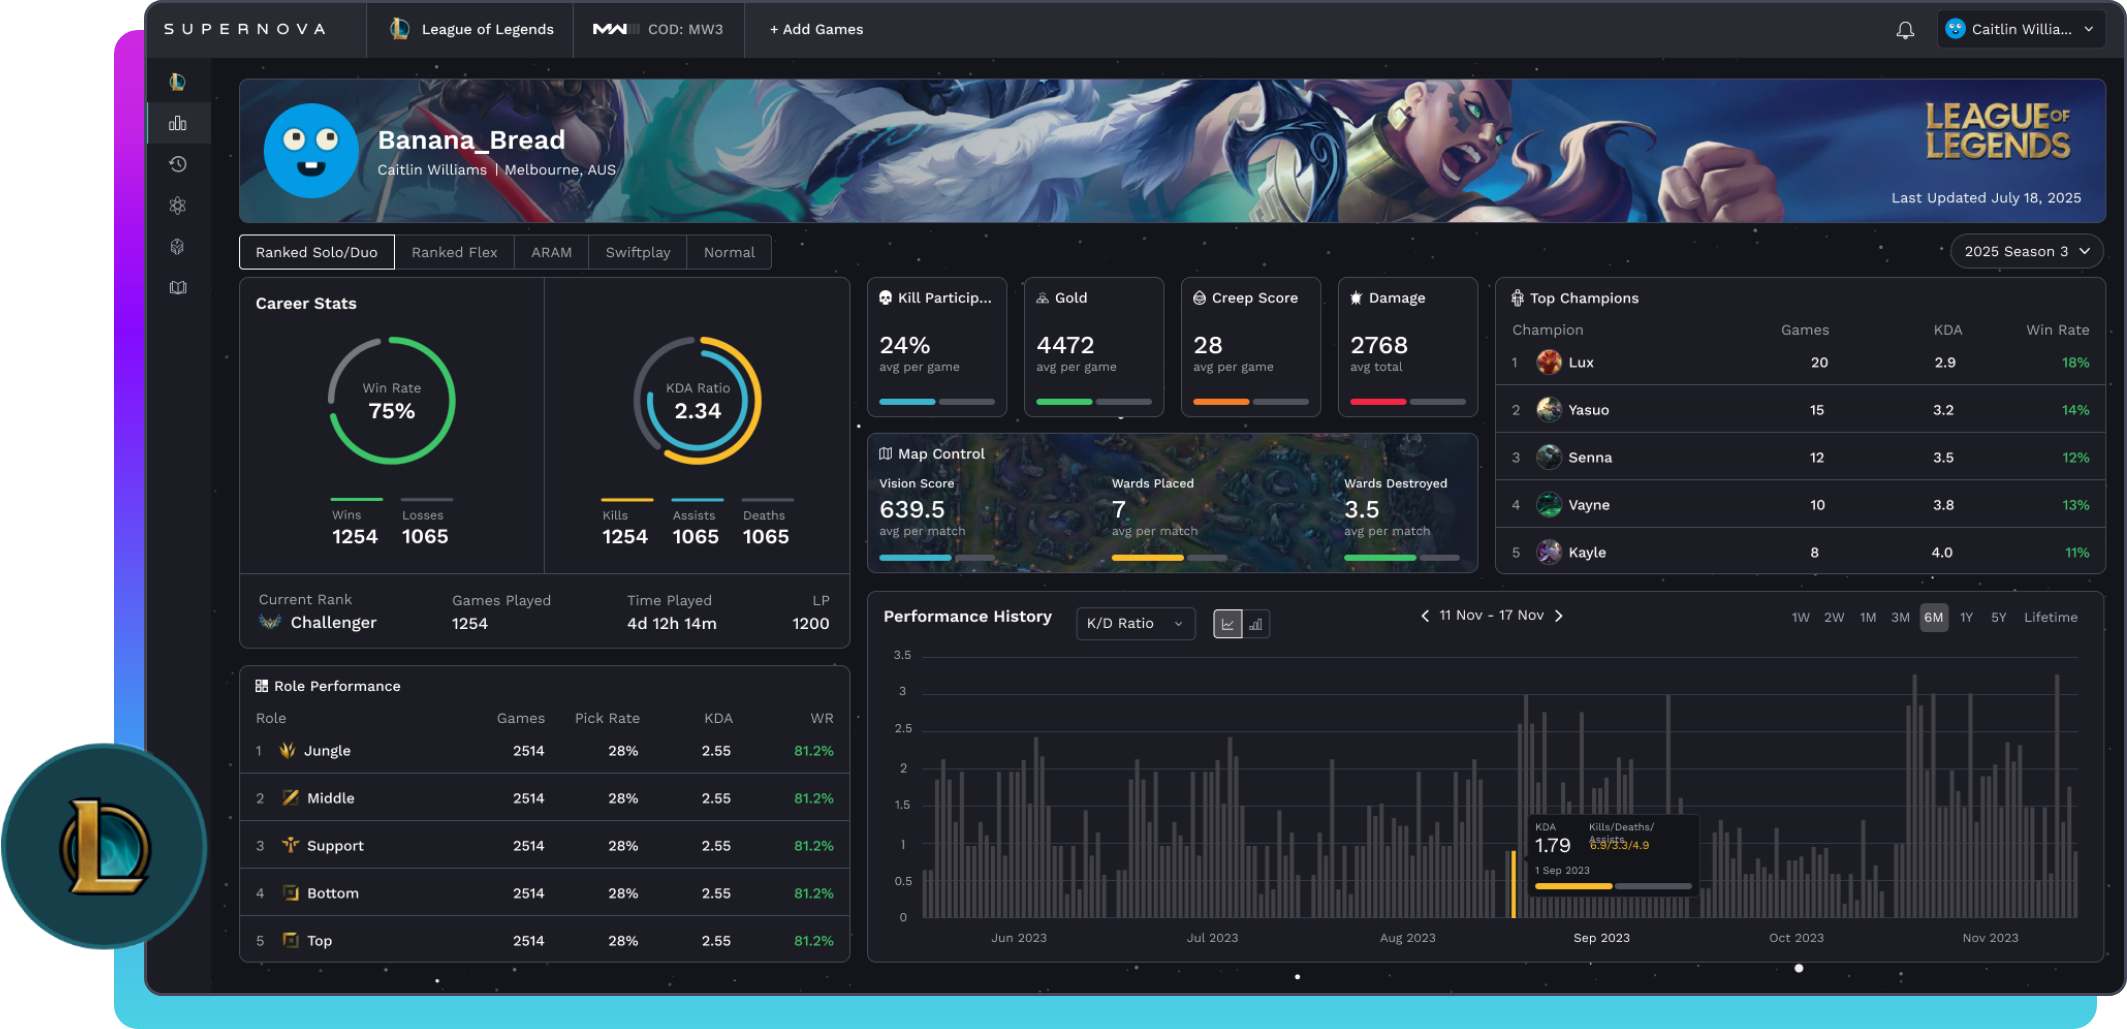Click the Kill Participation progress bar
This screenshot has width=2127, height=1029.
click(937, 402)
